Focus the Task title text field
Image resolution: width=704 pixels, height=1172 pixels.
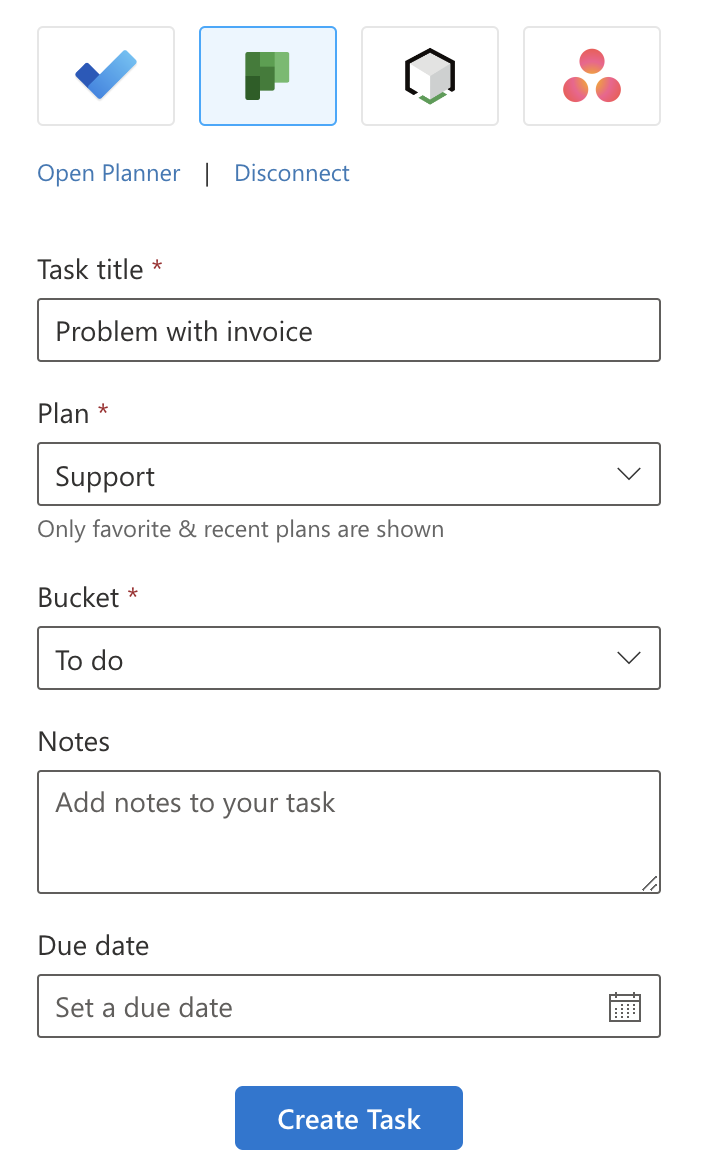tap(349, 330)
